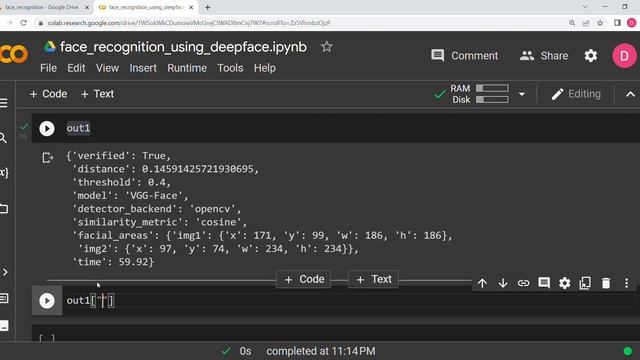Expand the left sidebar arrow
The height and width of the screenshot is (360, 640).
tap(5, 272)
